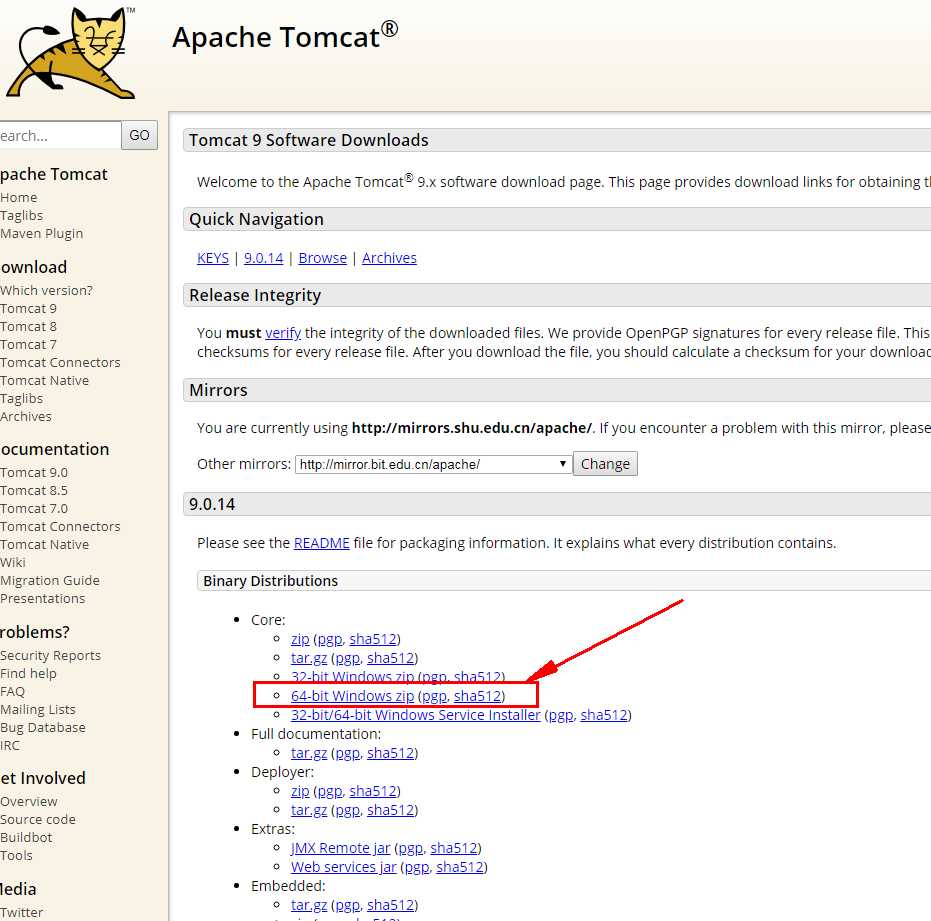Image resolution: width=931 pixels, height=921 pixels.
Task: Open Tomcat Native under Download section
Action: coord(45,381)
